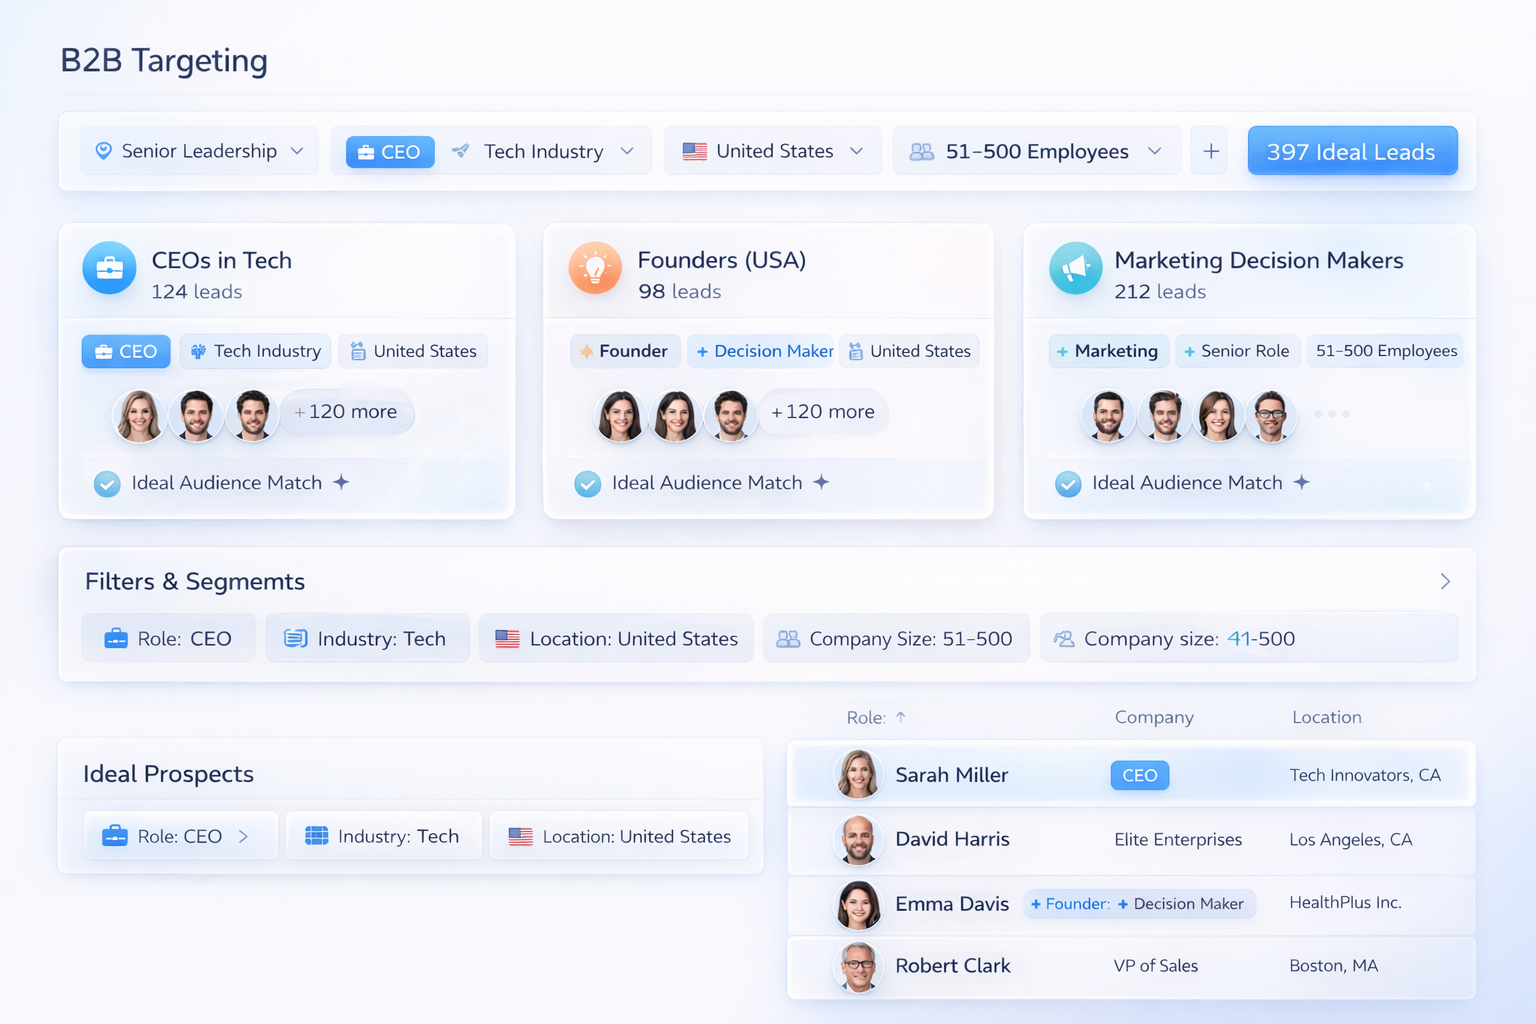Click the +120 more avatars on CEOs in Tech

(346, 411)
